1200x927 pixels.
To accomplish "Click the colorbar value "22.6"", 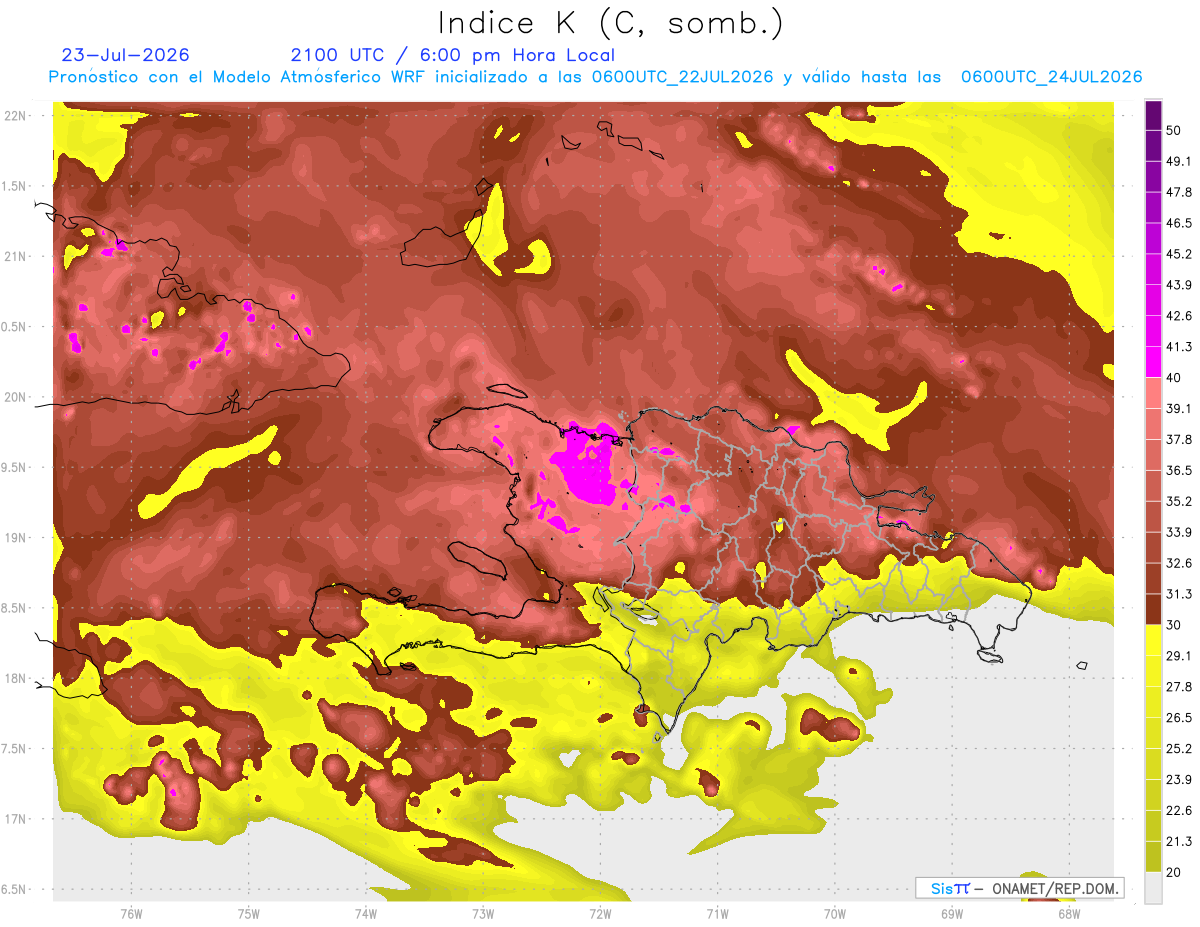I will click(x=1179, y=810).
